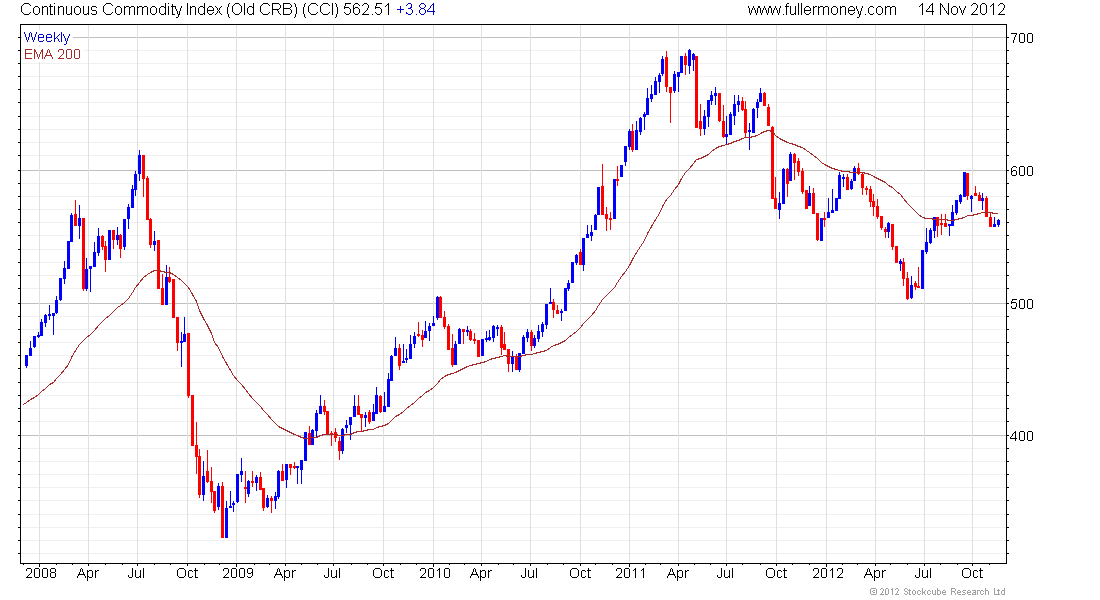Click the 'Oct' label just before 2012
Screen dimensions: 1100x600
[x=776, y=573]
